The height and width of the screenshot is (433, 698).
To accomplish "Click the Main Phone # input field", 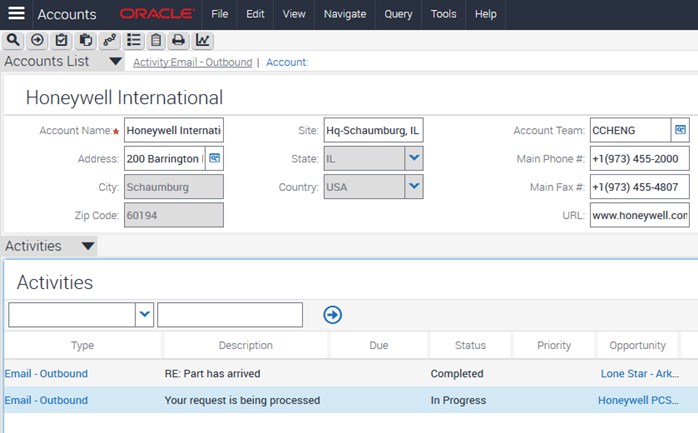I will click(640, 158).
